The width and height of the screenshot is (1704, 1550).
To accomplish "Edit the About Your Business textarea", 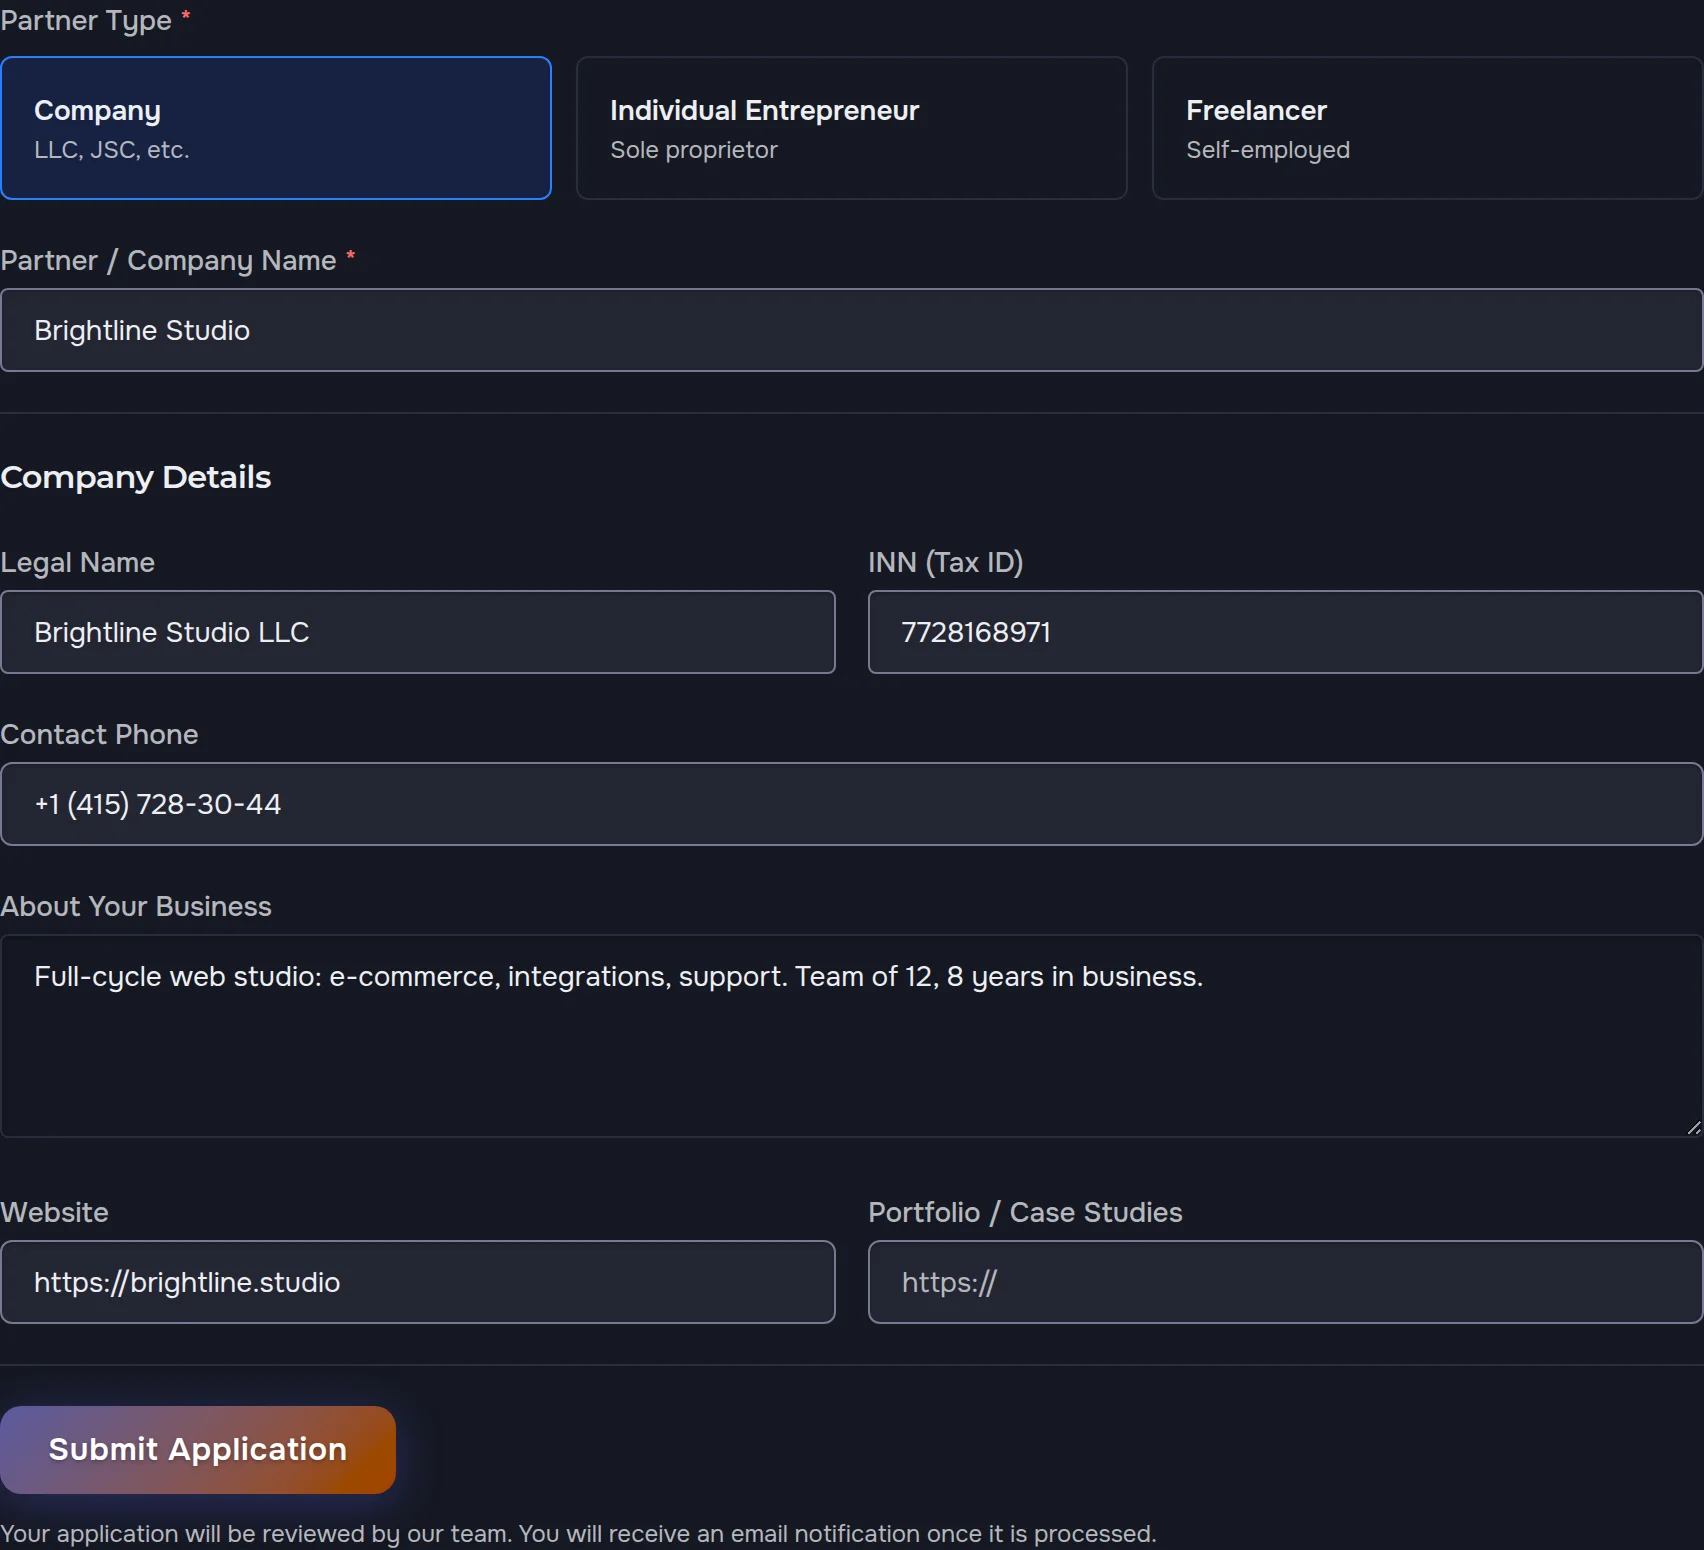I will click(x=852, y=1036).
